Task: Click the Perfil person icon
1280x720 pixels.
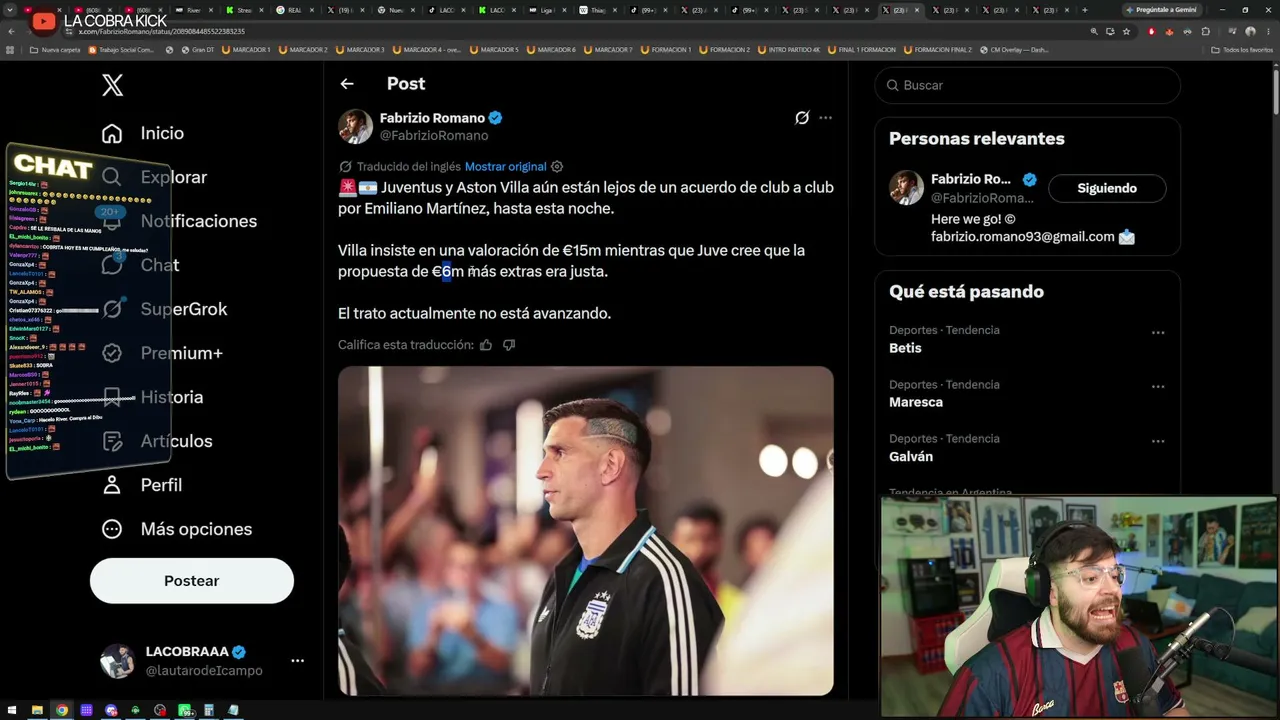Action: [112, 485]
